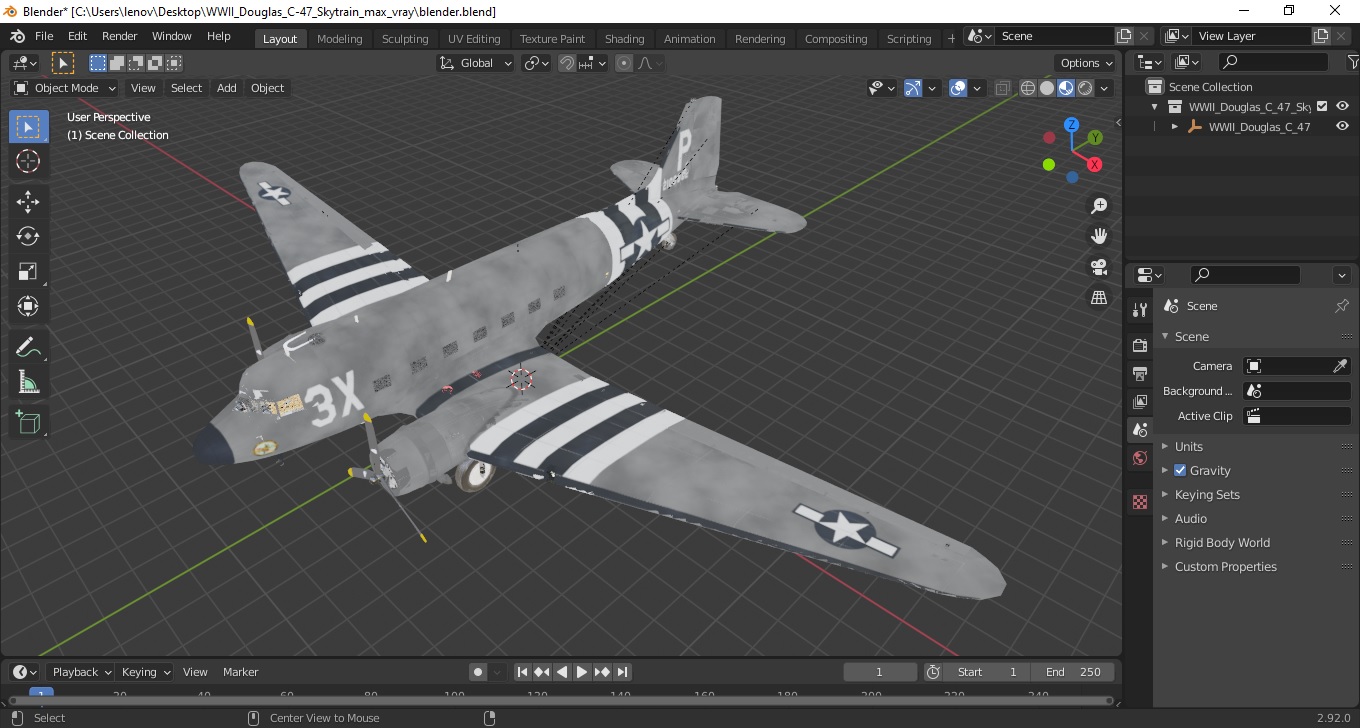This screenshot has height=728, width=1360.
Task: Open the viewport Add menu
Action: pyautogui.click(x=227, y=88)
